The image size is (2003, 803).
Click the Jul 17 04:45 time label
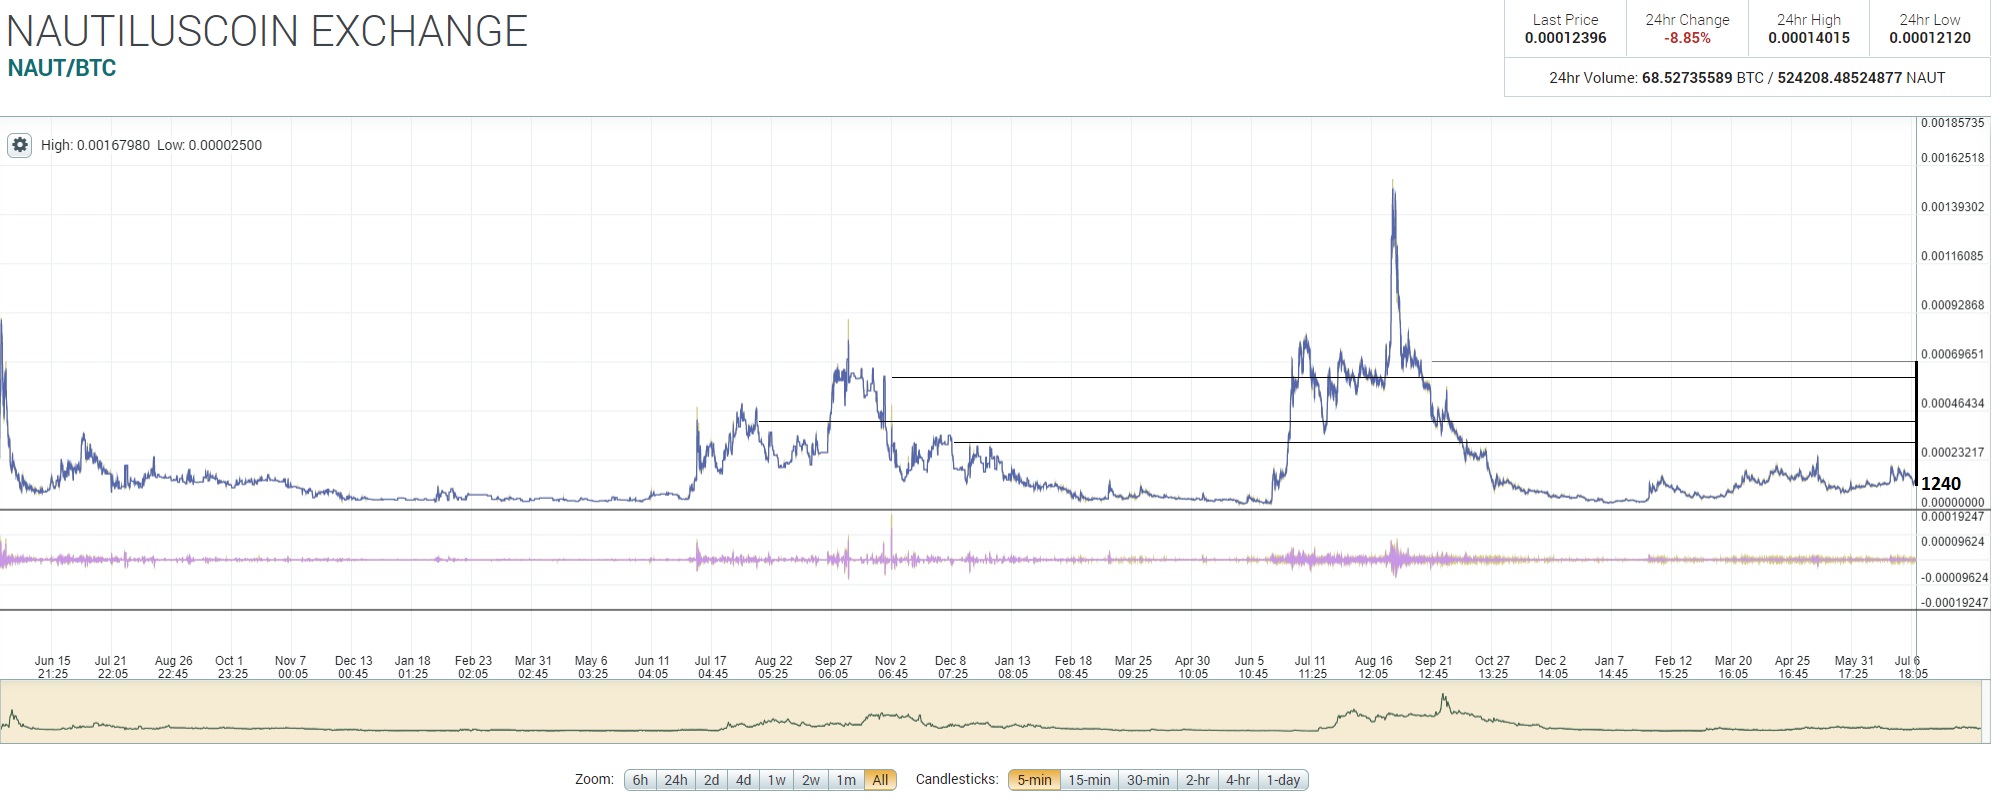pos(712,667)
